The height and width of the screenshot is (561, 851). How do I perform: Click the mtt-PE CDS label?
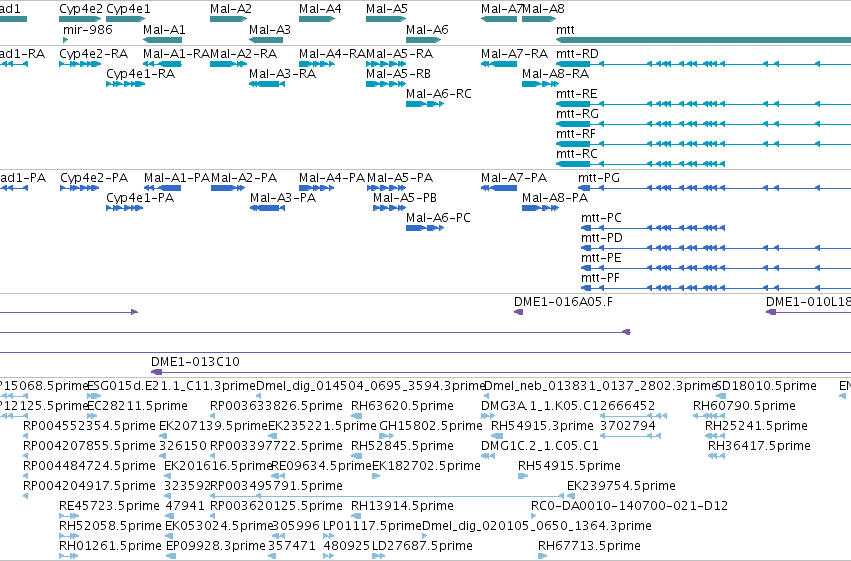click(601, 258)
